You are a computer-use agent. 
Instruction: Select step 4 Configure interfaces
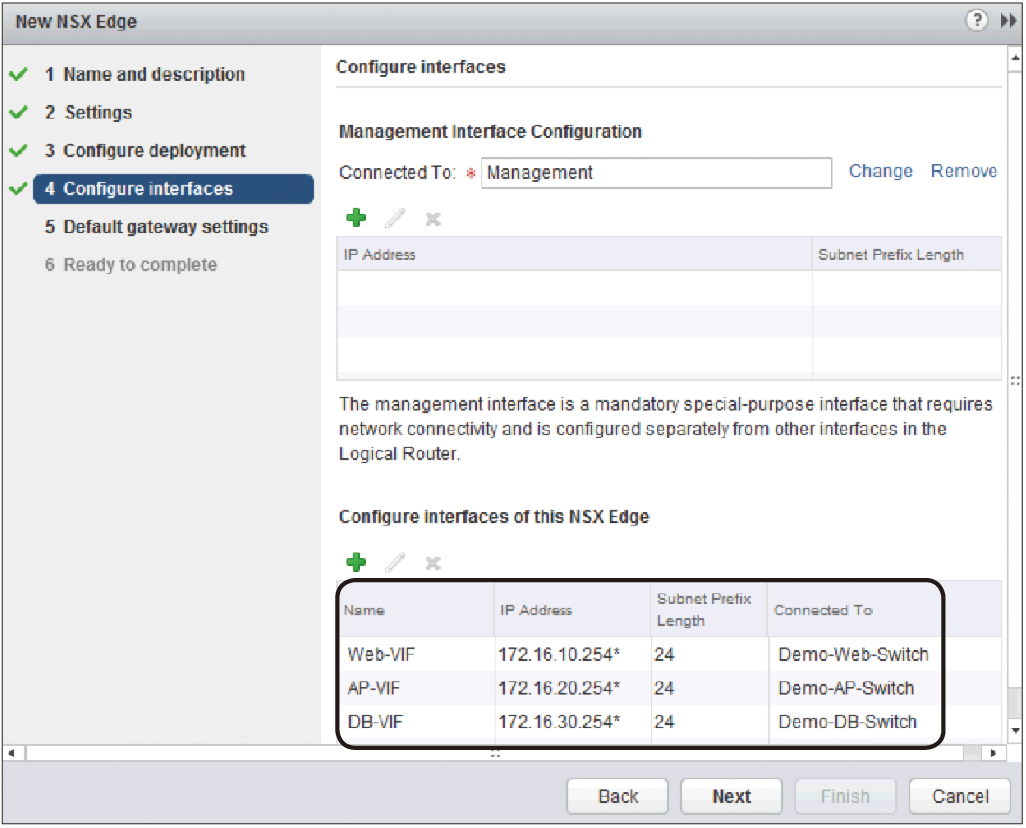point(173,189)
